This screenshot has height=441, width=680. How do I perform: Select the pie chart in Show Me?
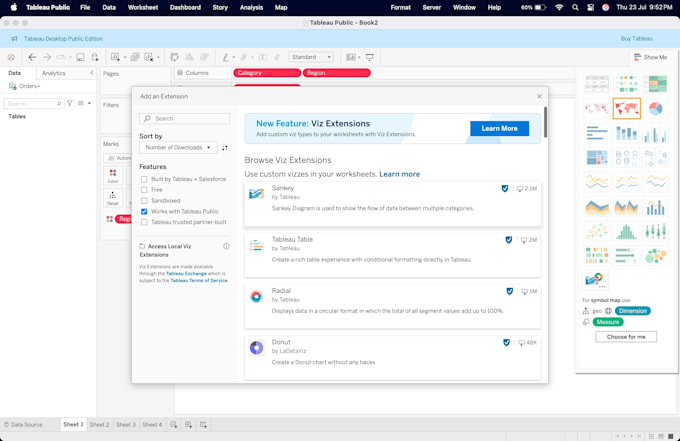(x=655, y=108)
